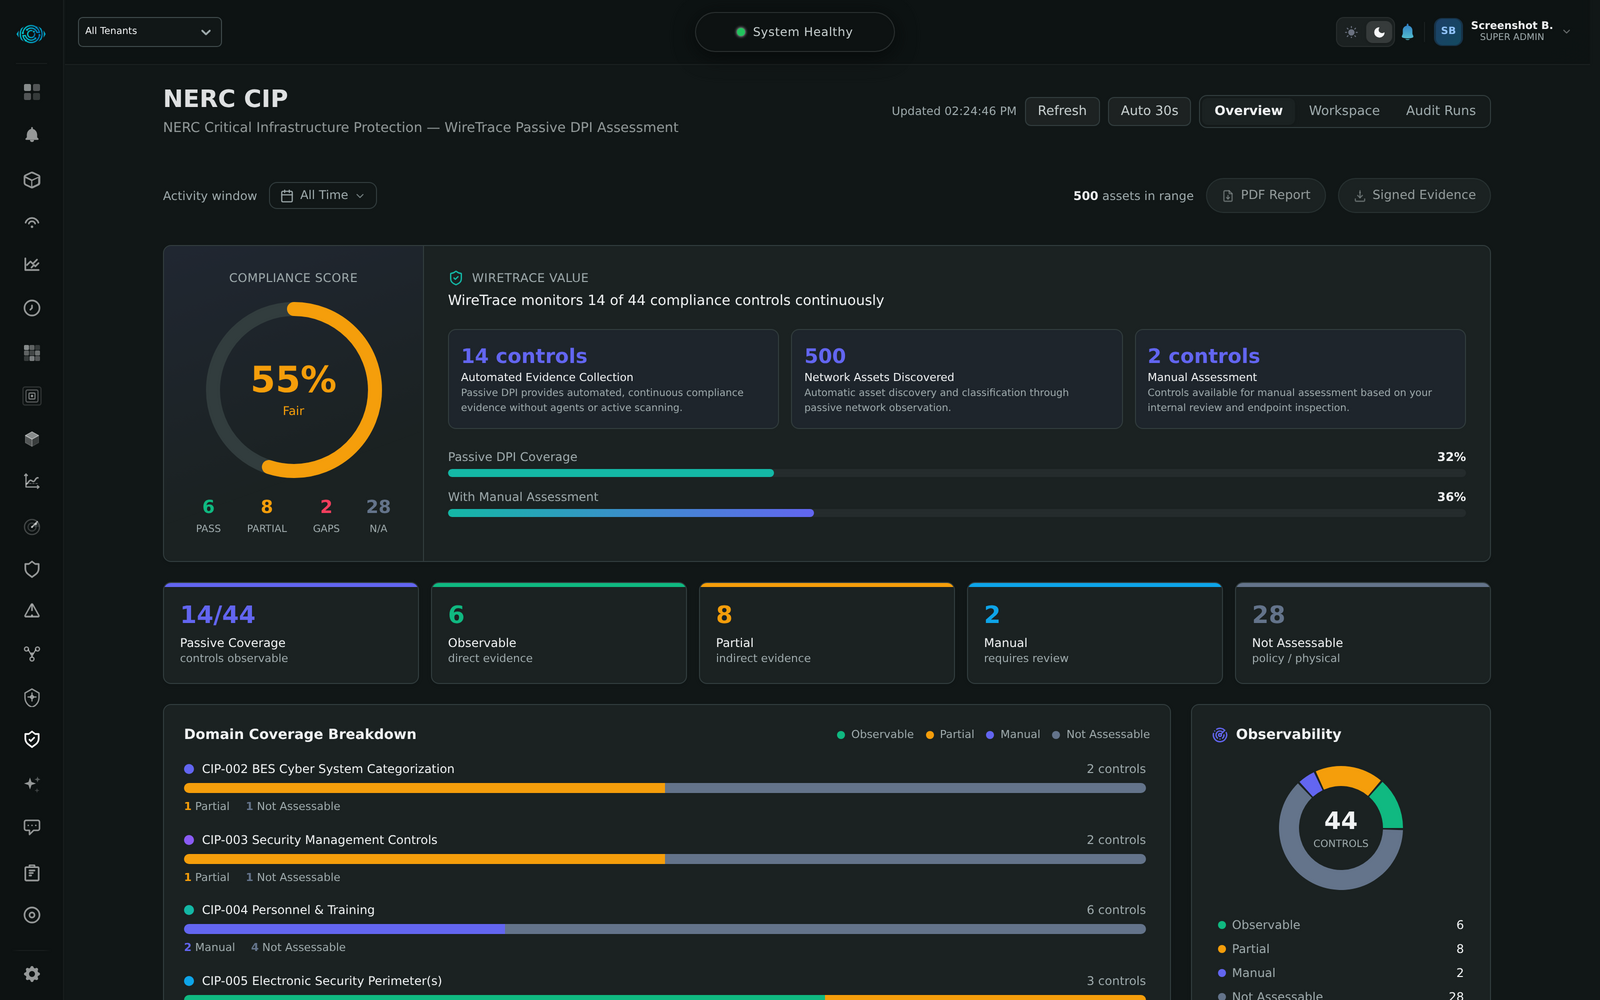Open the network branch topology icon in sidebar
This screenshot has width=1600, height=1000.
pos(32,654)
